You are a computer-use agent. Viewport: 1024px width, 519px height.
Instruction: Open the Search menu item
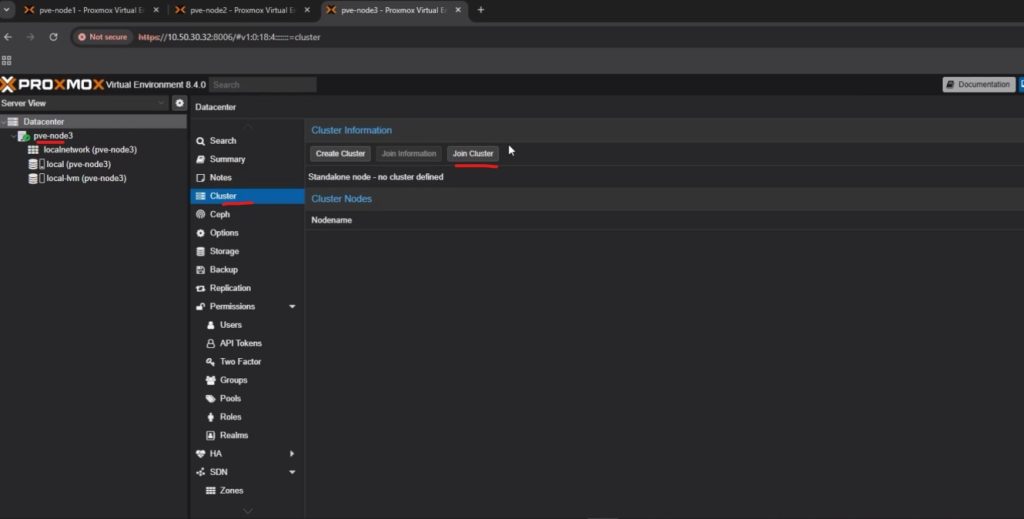click(247, 140)
